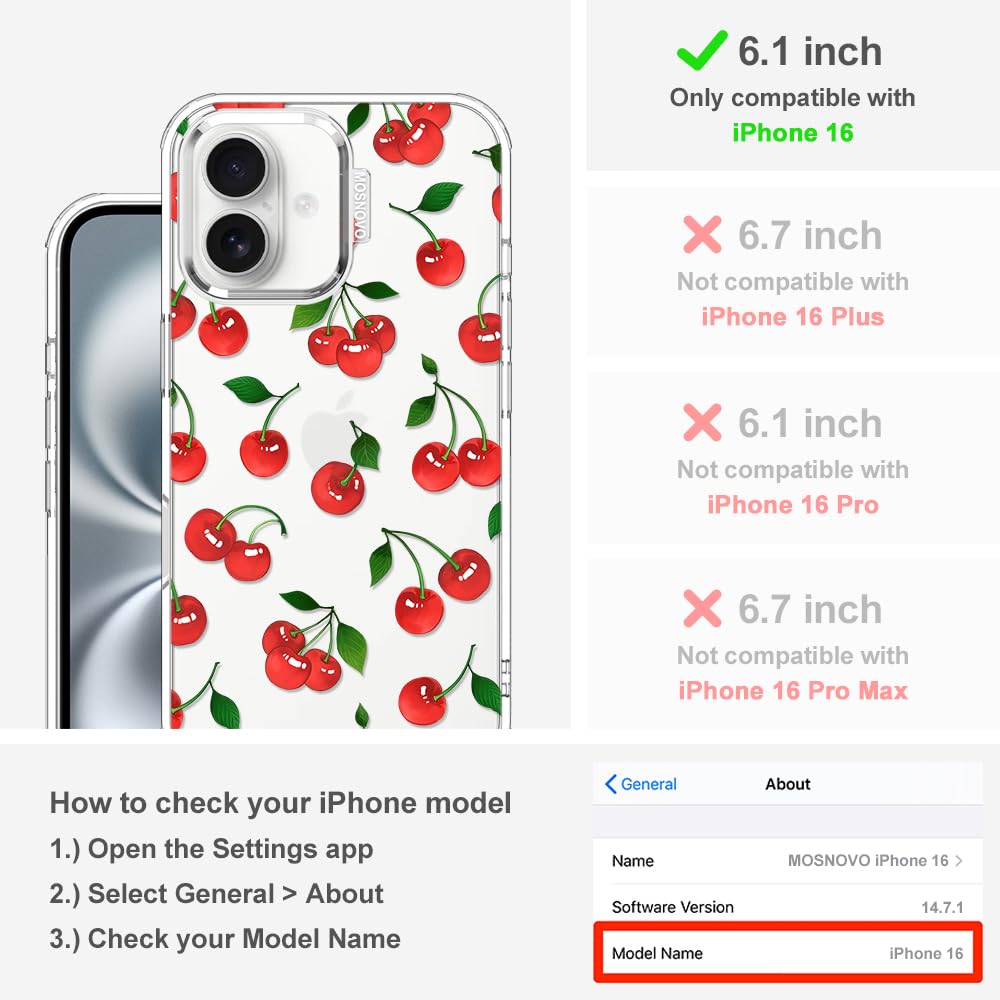Click the phone screen wallpaper on the left

115,472
